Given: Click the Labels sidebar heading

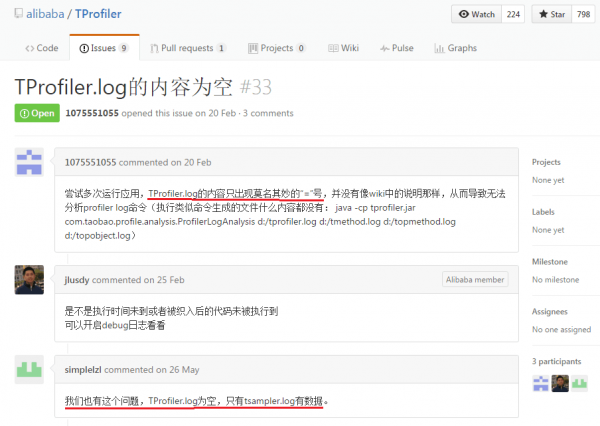Looking at the screenshot, I should [x=543, y=212].
